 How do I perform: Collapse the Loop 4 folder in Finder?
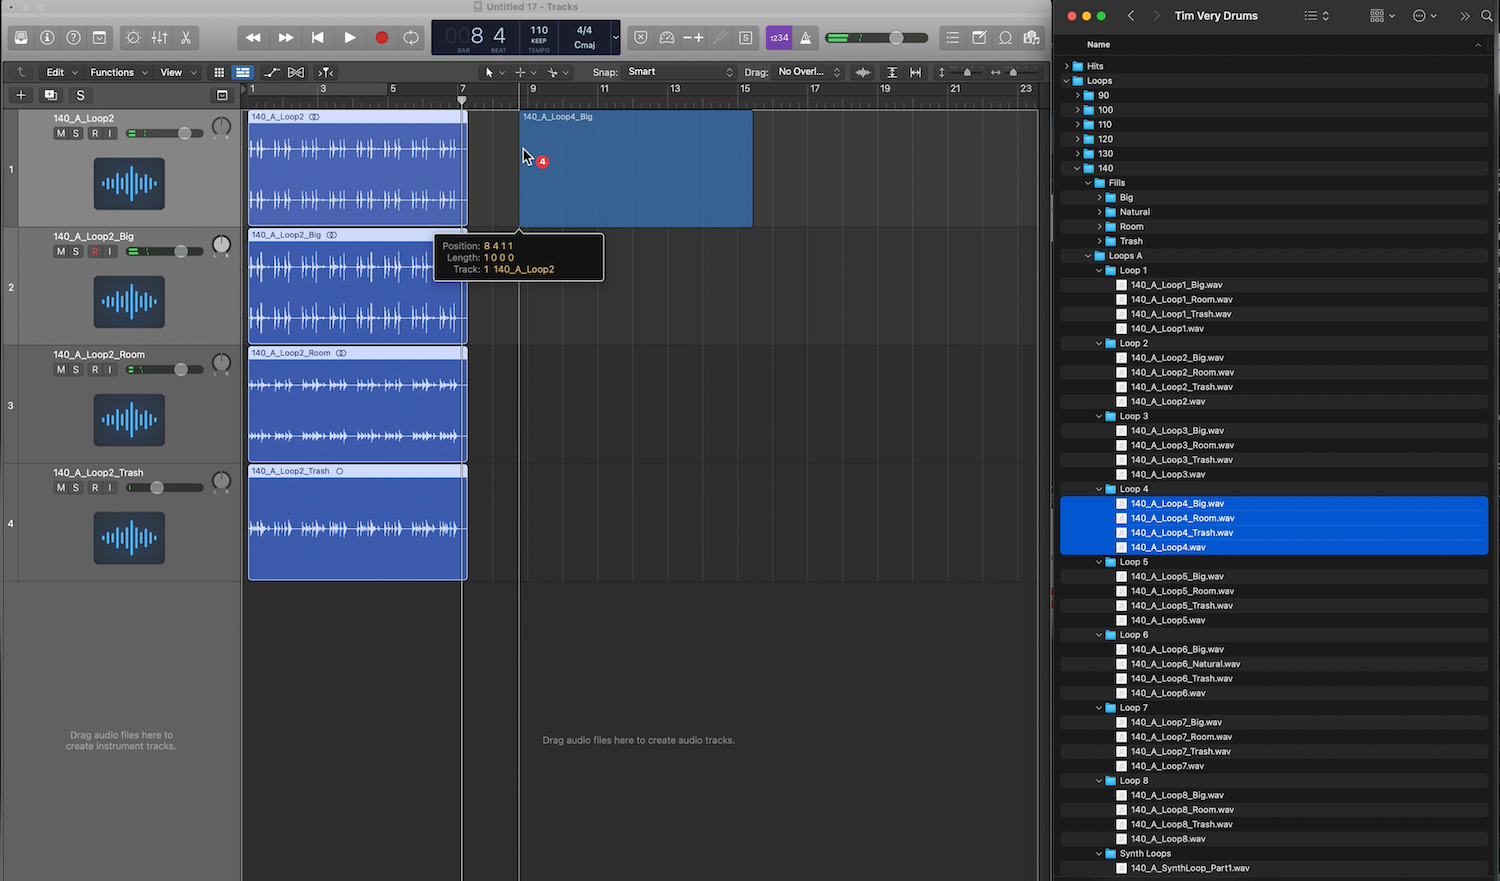click(x=1099, y=489)
